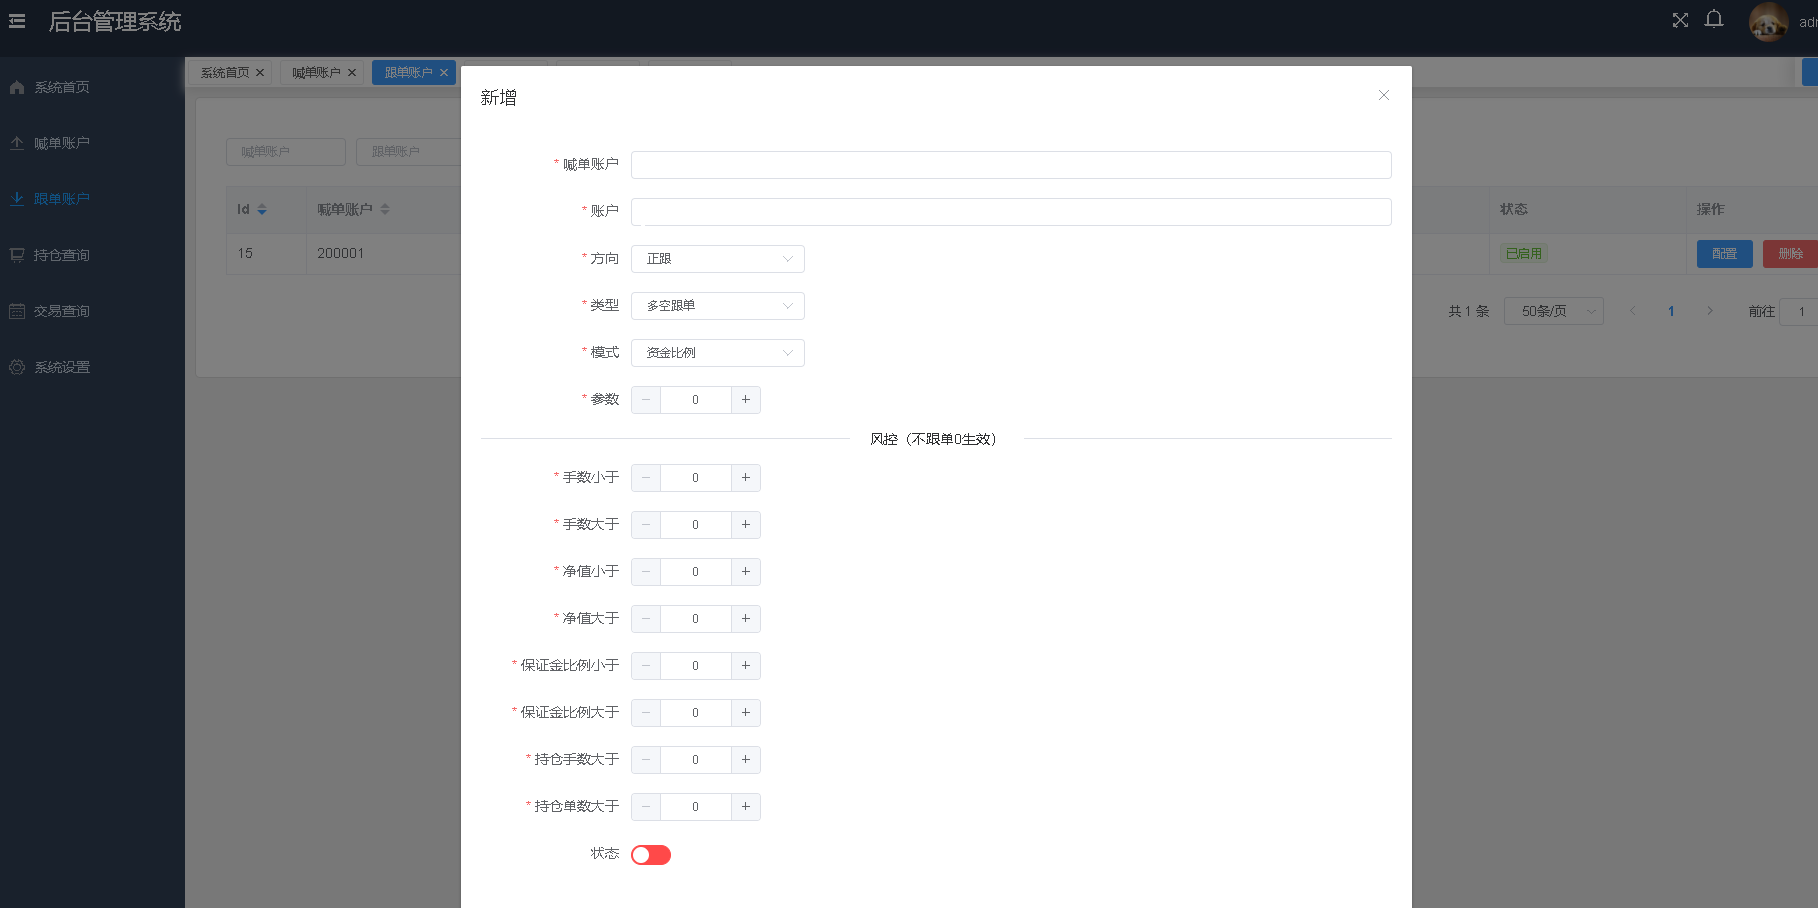Click the 手数小于 number field
Viewport: 1818px width, 908px height.
(x=696, y=478)
